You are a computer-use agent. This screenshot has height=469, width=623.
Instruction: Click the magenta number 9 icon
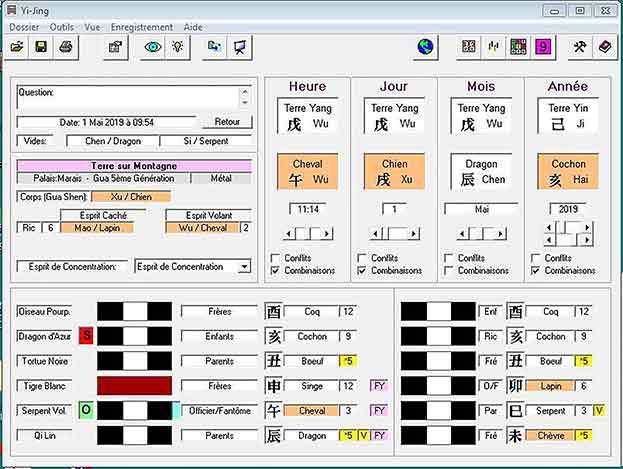point(543,47)
